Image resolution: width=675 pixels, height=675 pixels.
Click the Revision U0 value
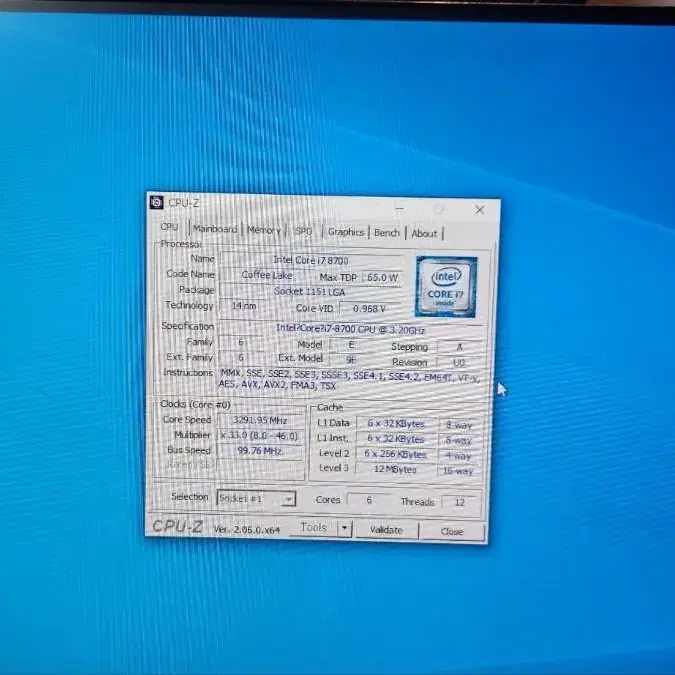click(x=459, y=362)
